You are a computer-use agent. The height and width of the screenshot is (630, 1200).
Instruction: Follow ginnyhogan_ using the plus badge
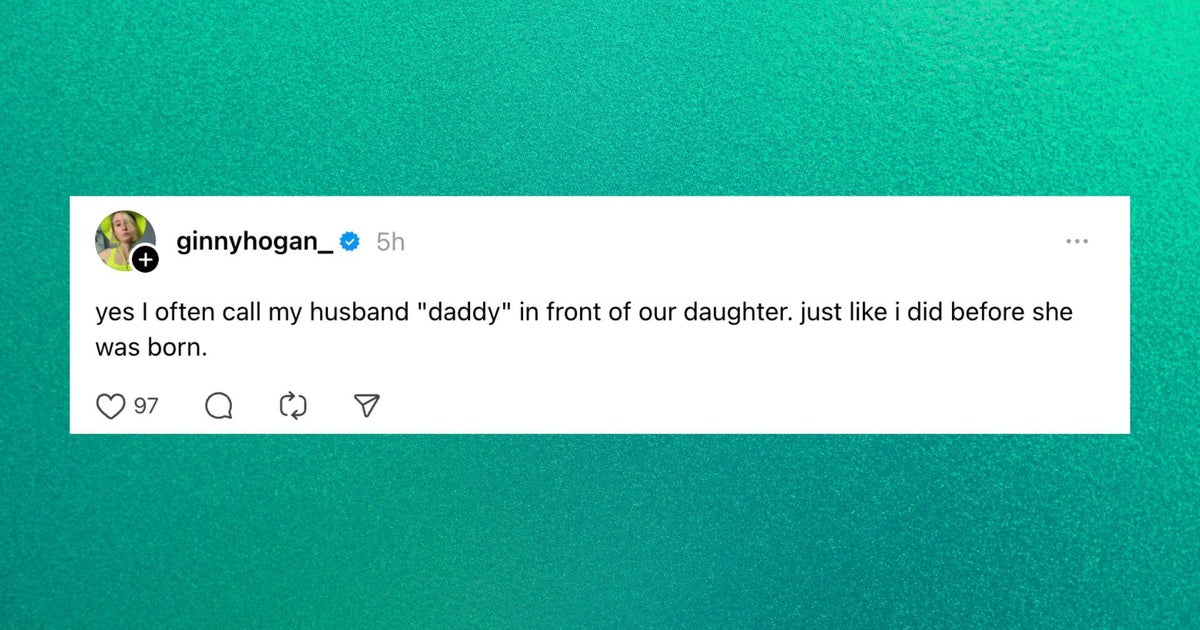pos(145,261)
